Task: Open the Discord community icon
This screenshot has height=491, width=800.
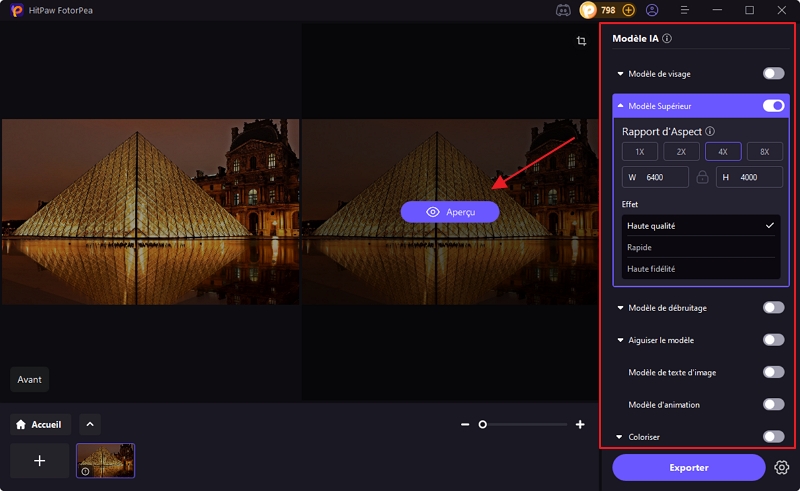Action: click(563, 10)
